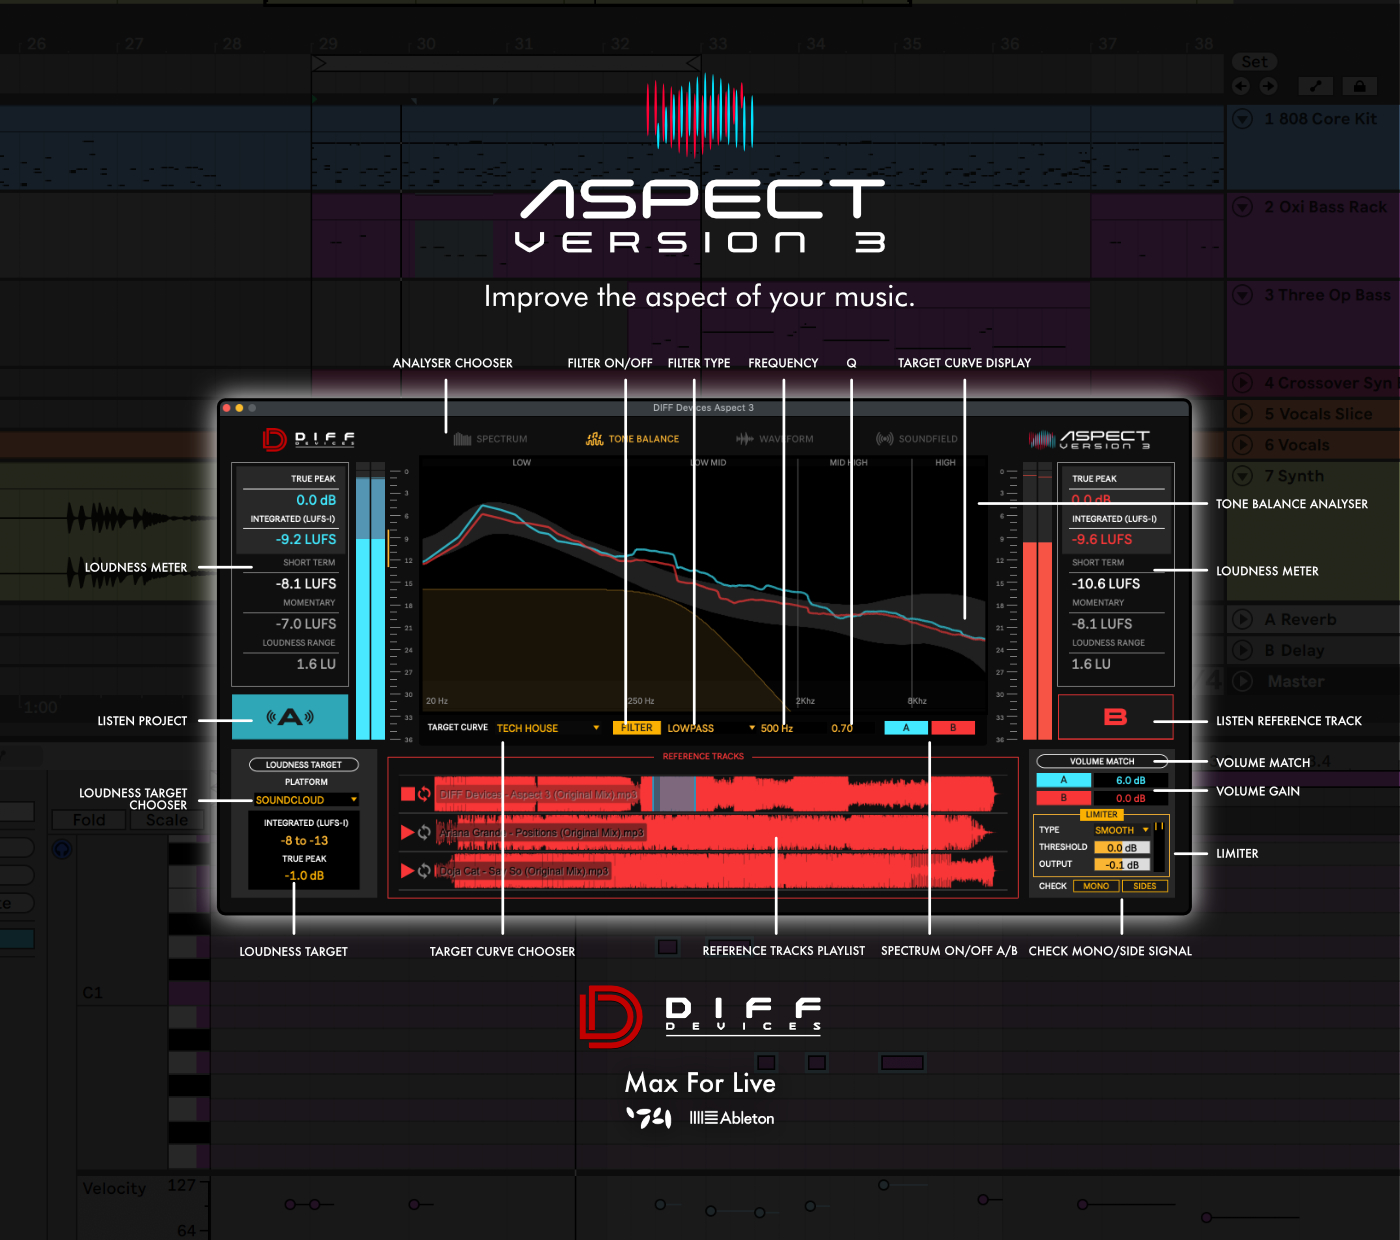Toggle the spectrum A button under the graph

click(906, 728)
